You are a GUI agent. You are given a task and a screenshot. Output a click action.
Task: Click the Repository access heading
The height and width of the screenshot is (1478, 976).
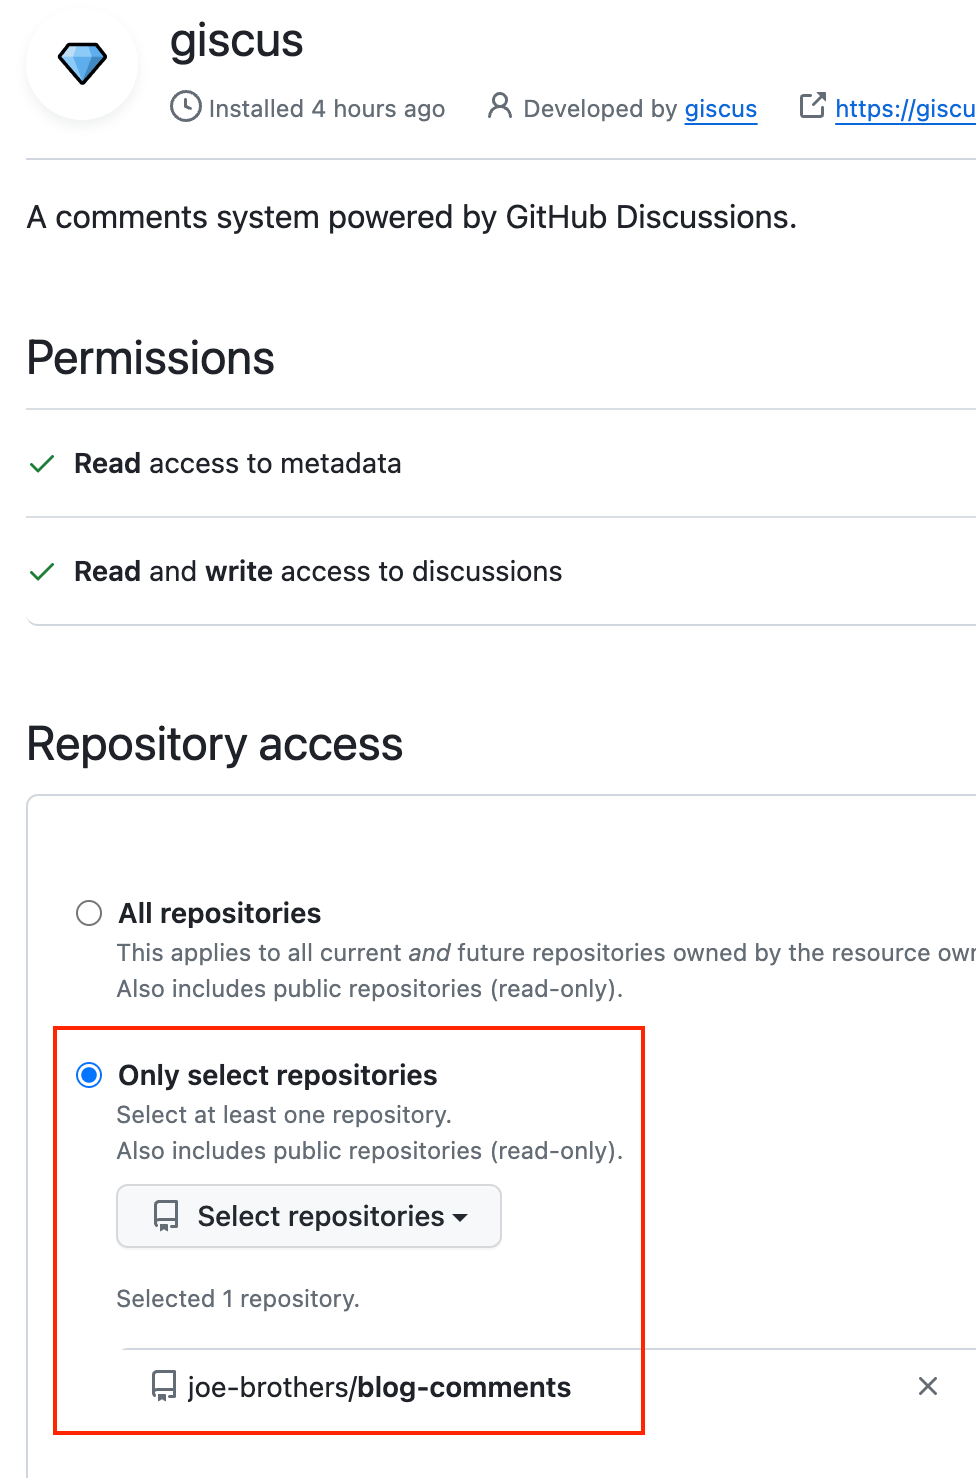[x=215, y=744]
